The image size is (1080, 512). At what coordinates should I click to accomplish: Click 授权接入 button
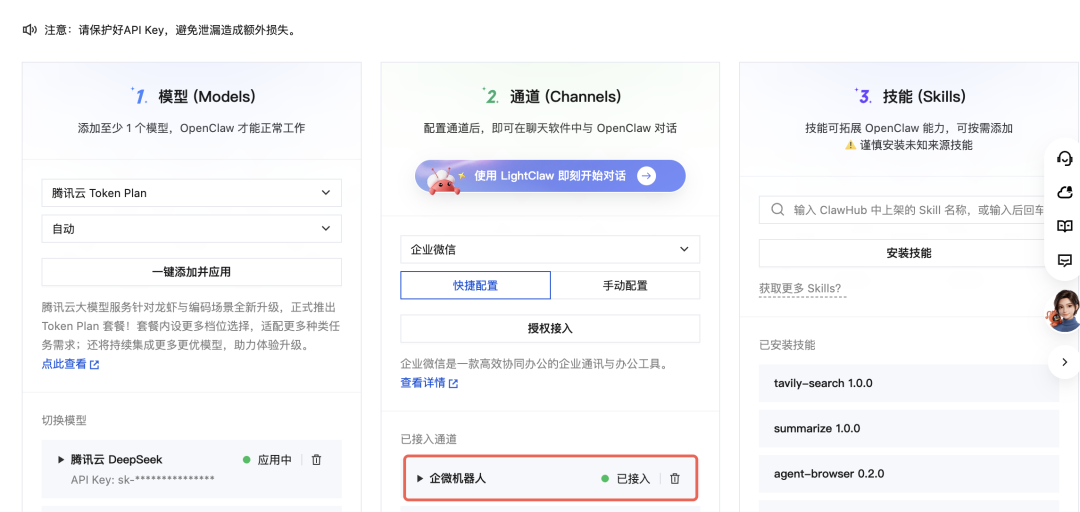550,329
